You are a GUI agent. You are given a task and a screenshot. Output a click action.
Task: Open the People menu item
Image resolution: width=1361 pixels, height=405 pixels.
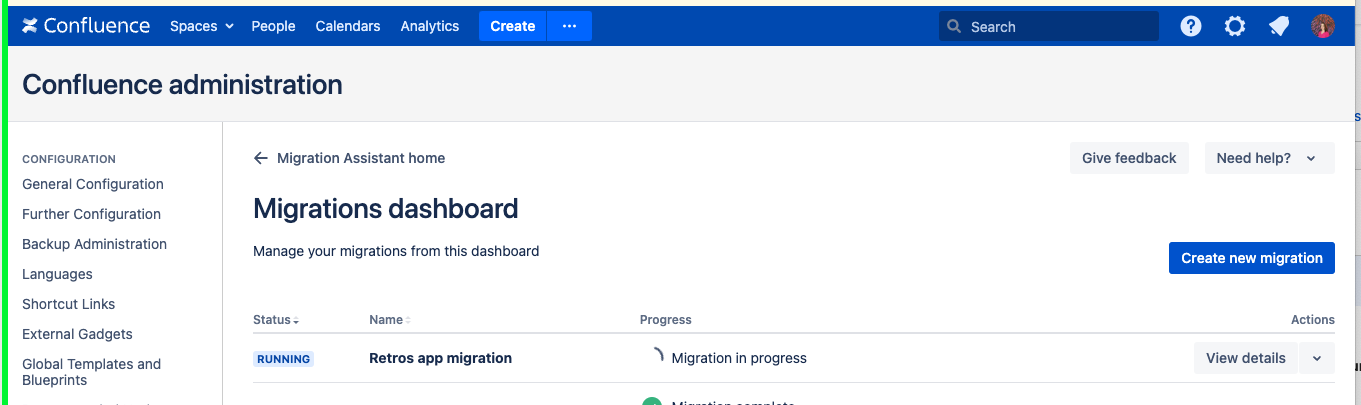273,26
